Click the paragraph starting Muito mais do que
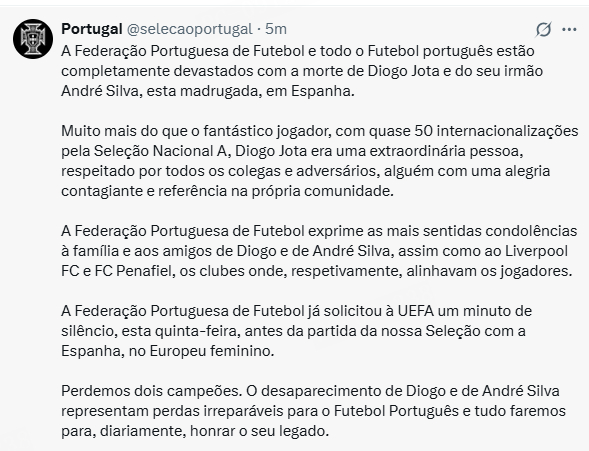The height and width of the screenshot is (451, 589). click(x=320, y=161)
